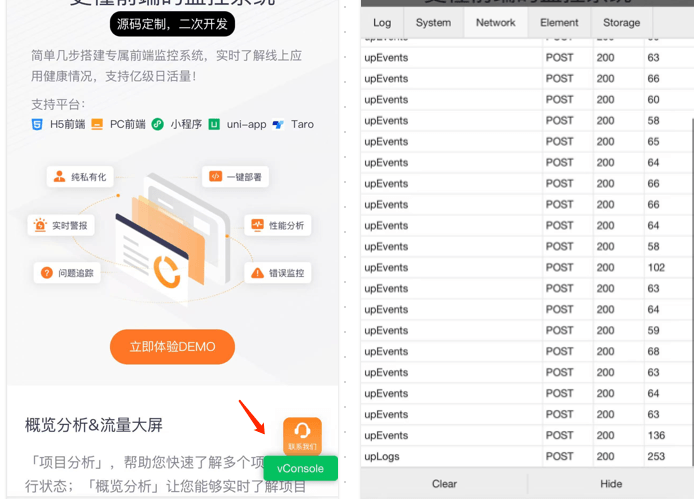Image resolution: width=694 pixels, height=499 pixels.
Task: Click the 一键部署 code icon
Action: click(x=215, y=176)
